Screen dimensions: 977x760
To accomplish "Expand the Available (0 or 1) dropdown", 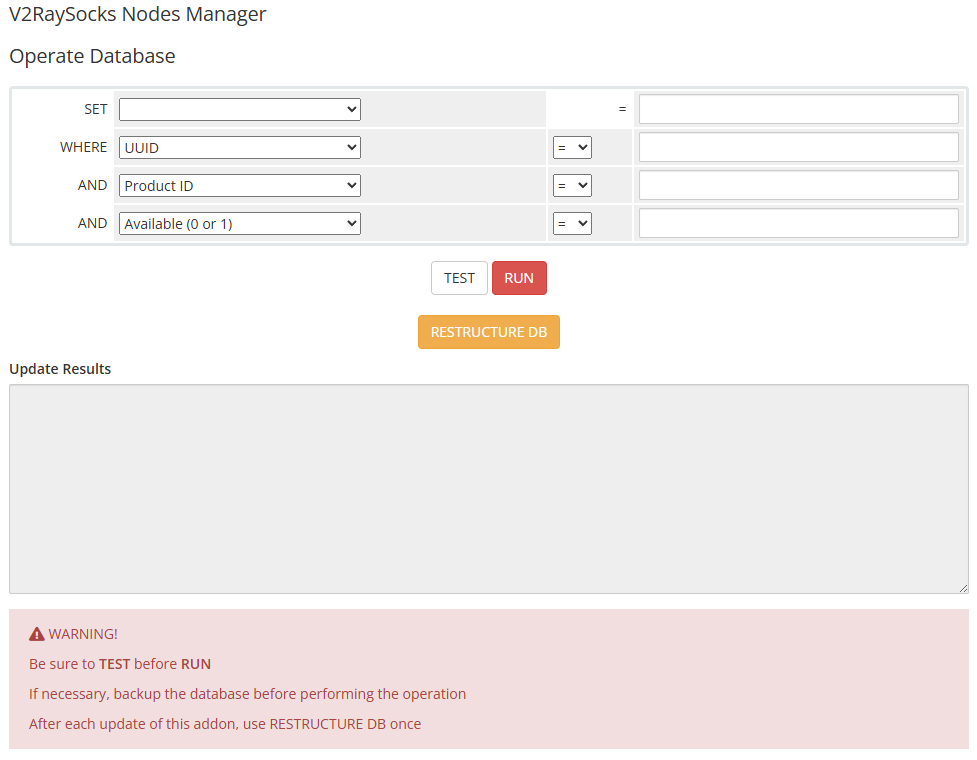I will click(239, 223).
